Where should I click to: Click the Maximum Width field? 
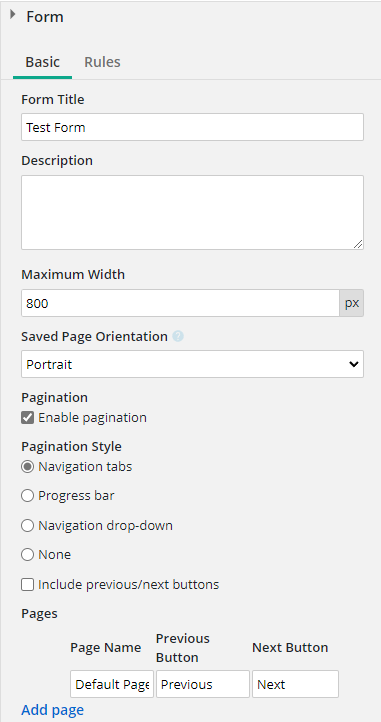180,303
